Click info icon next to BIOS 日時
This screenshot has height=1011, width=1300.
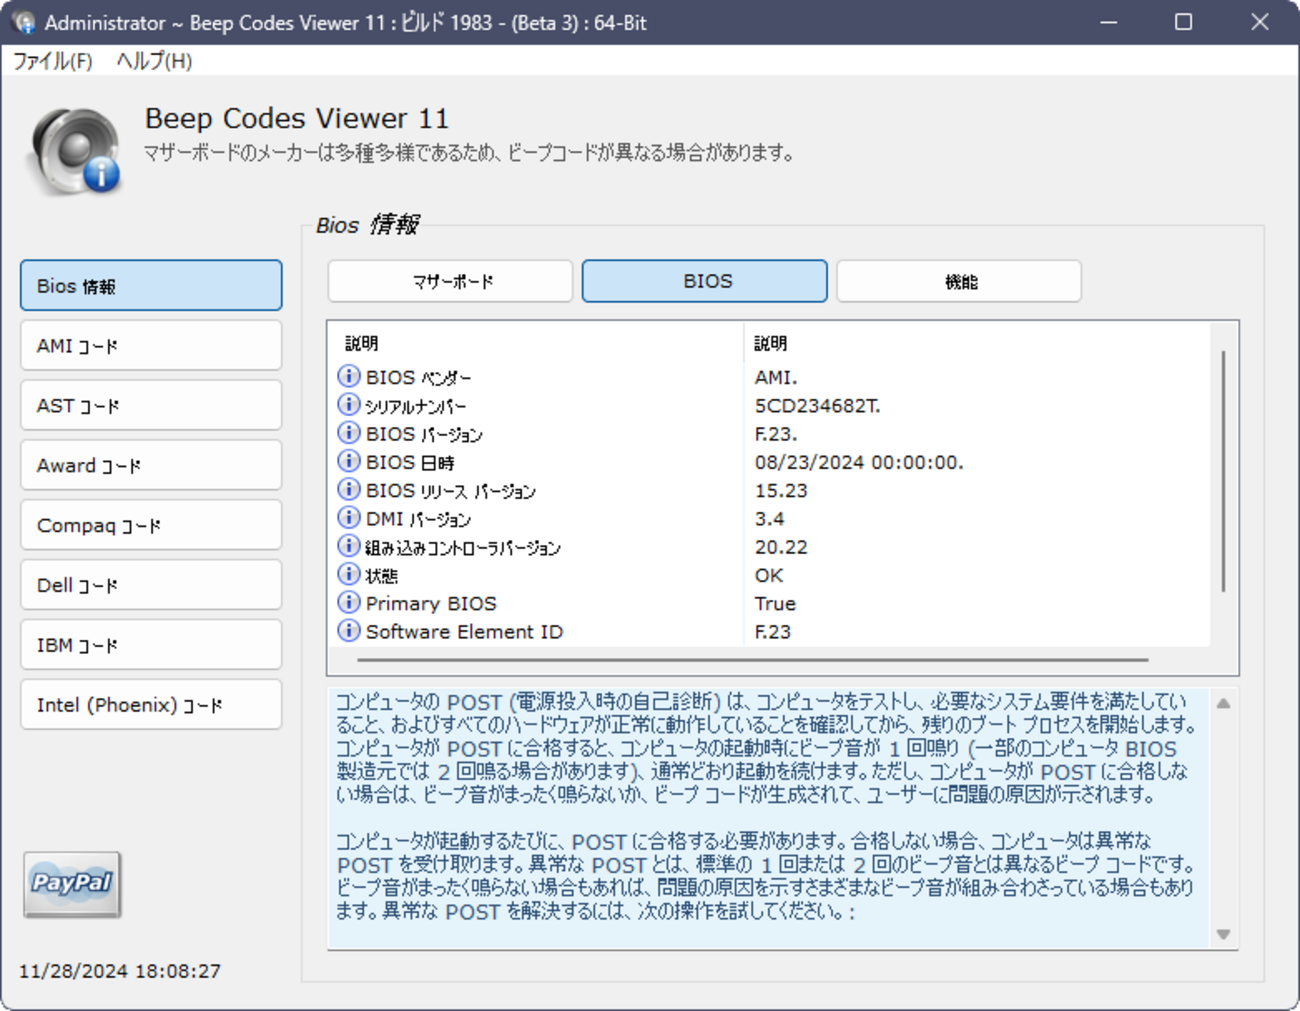[x=348, y=461]
